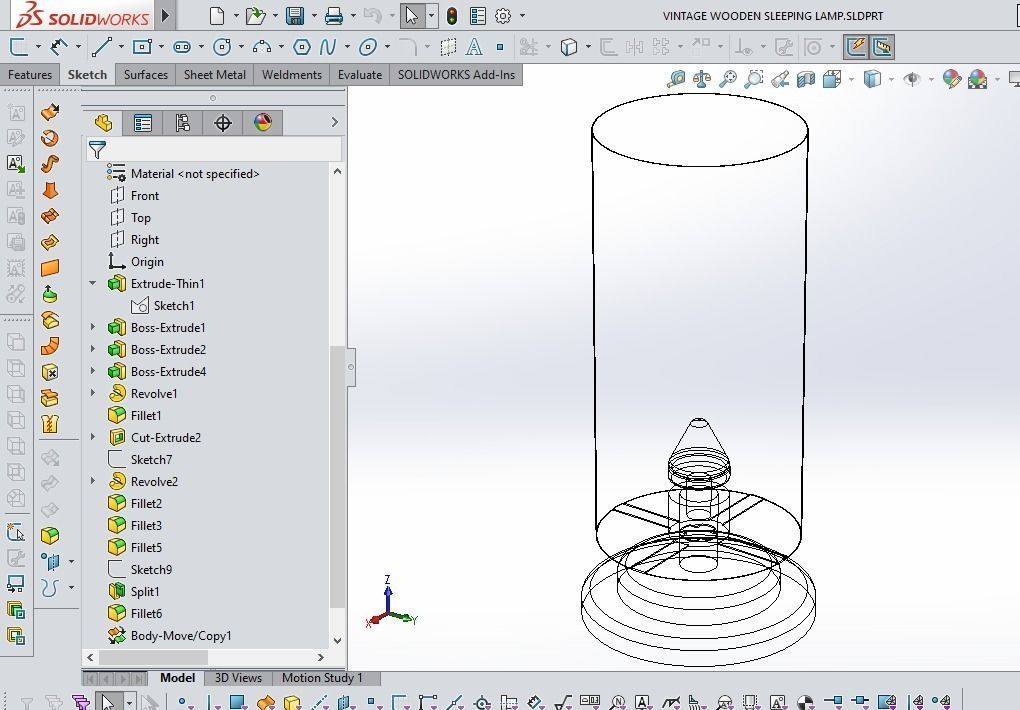Select the Straight Slot sketch tool
The height and width of the screenshot is (710, 1020).
[182, 47]
